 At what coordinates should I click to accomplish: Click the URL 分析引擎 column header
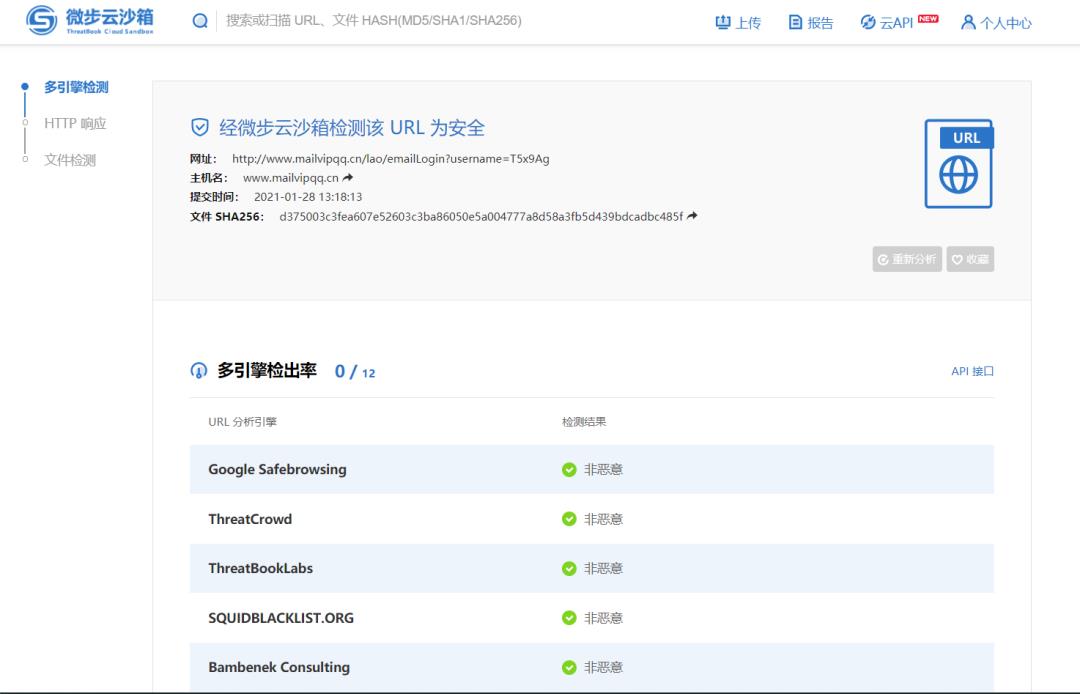tap(242, 422)
